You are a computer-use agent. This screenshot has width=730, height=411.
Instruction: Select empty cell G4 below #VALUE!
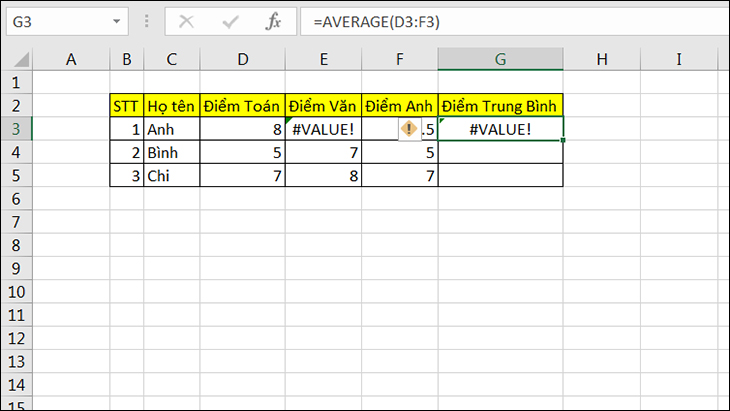(500, 152)
